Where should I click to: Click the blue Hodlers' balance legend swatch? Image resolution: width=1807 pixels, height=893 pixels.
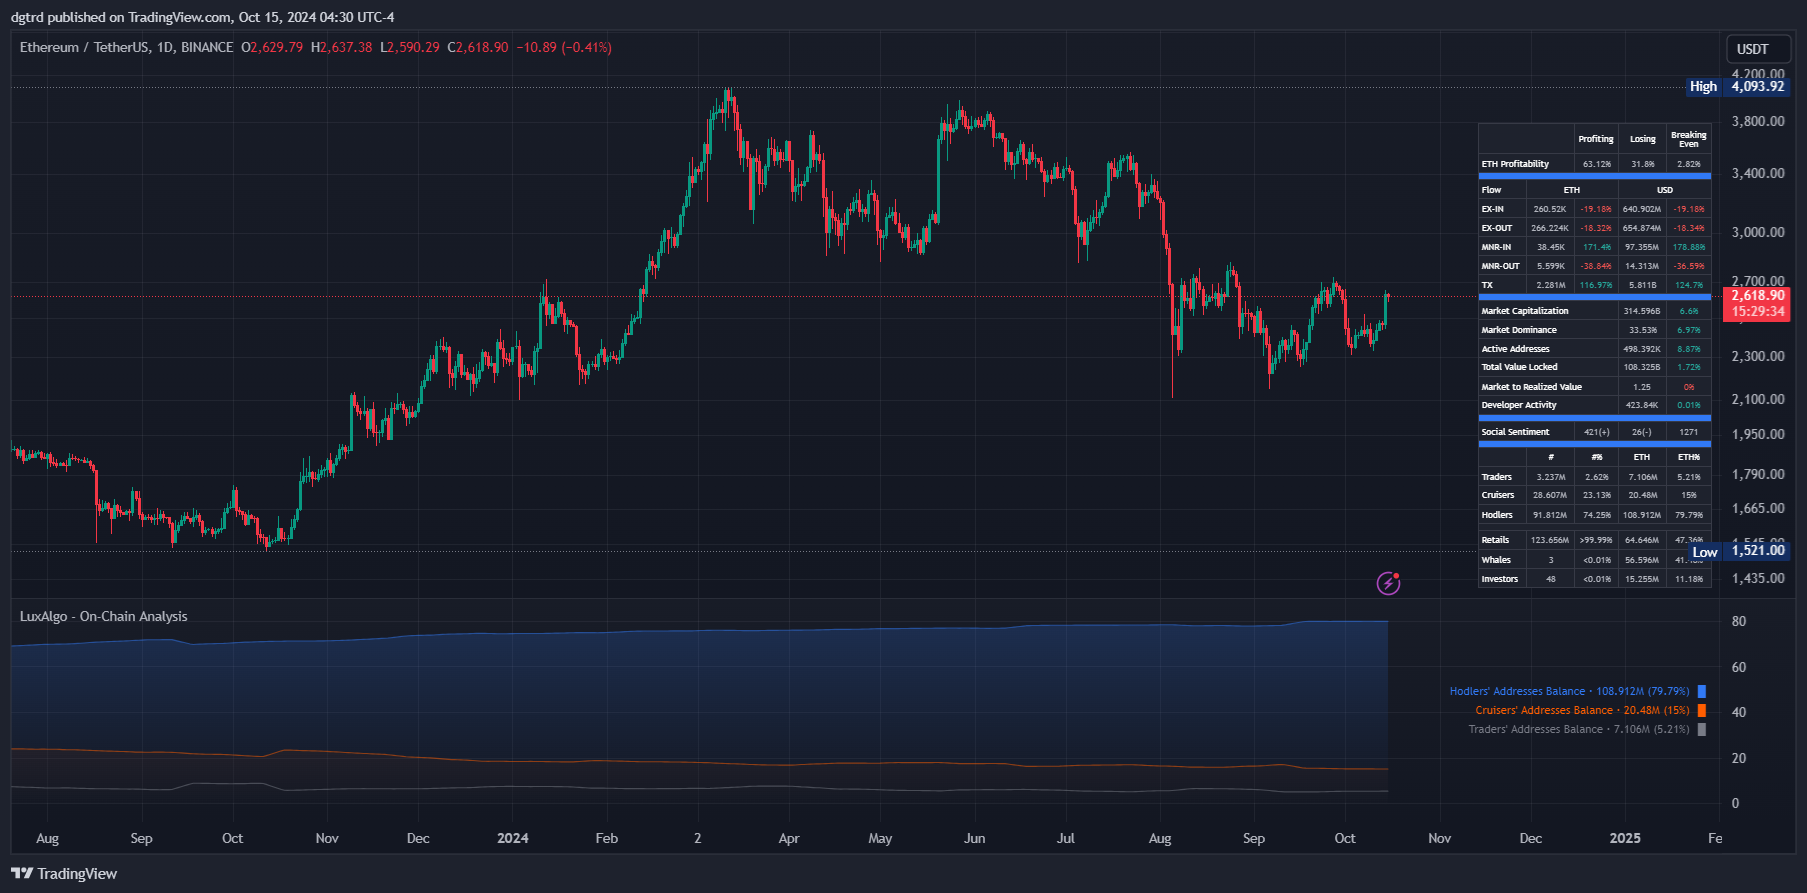tap(1702, 691)
